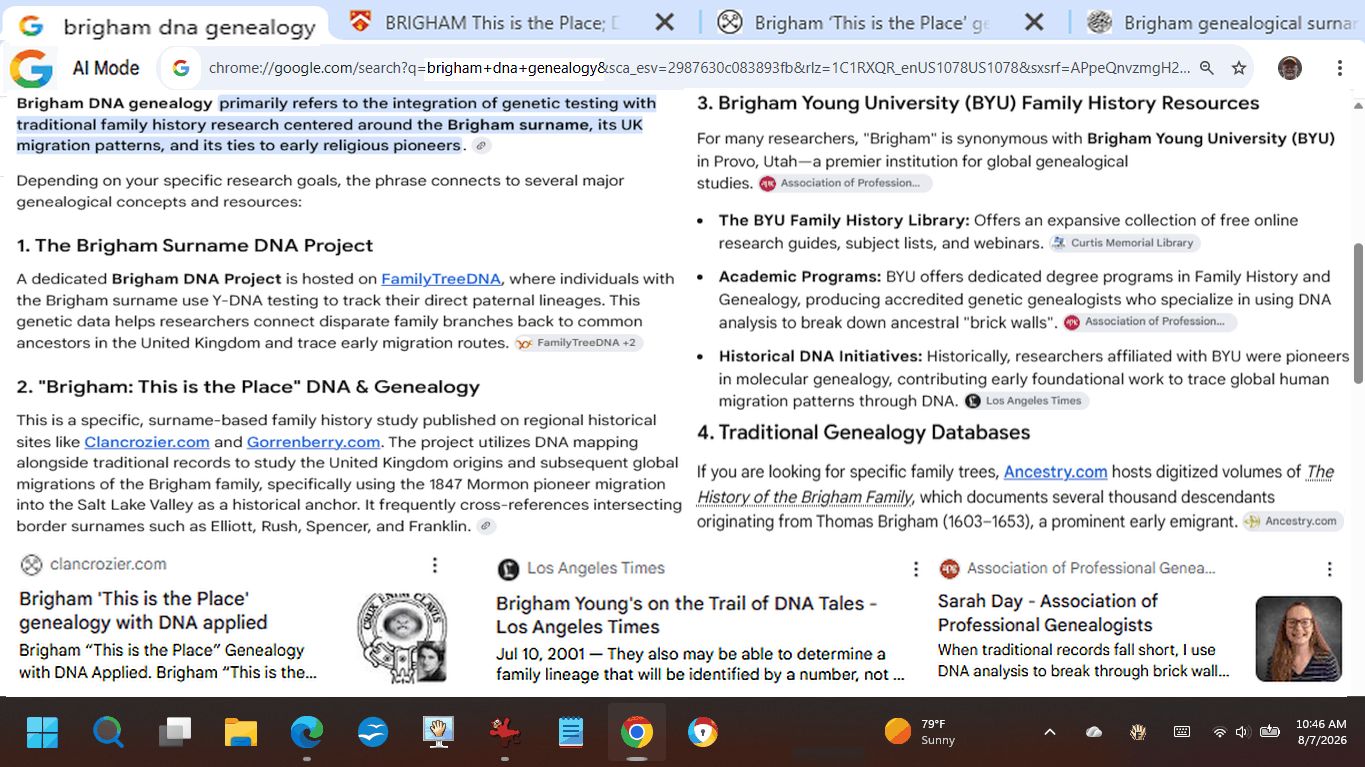
Task: Click the hand icon in the system tray
Action: [x=1138, y=732]
